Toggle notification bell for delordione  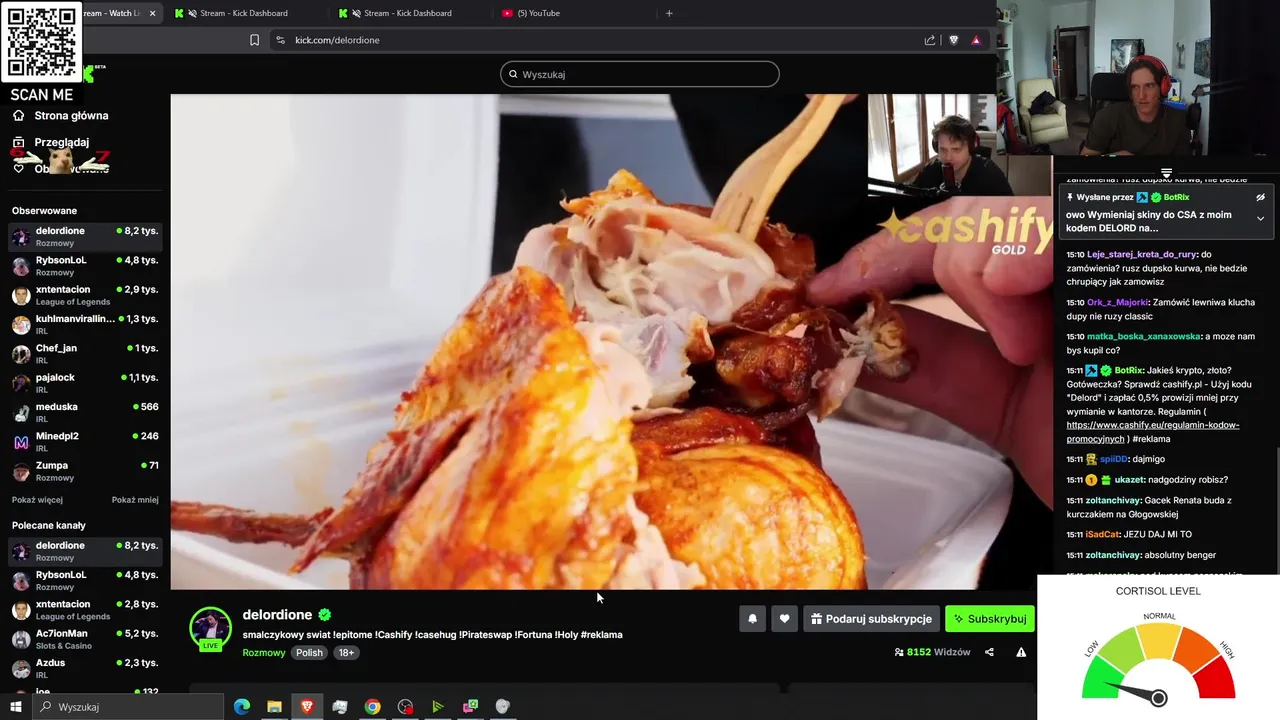click(752, 619)
